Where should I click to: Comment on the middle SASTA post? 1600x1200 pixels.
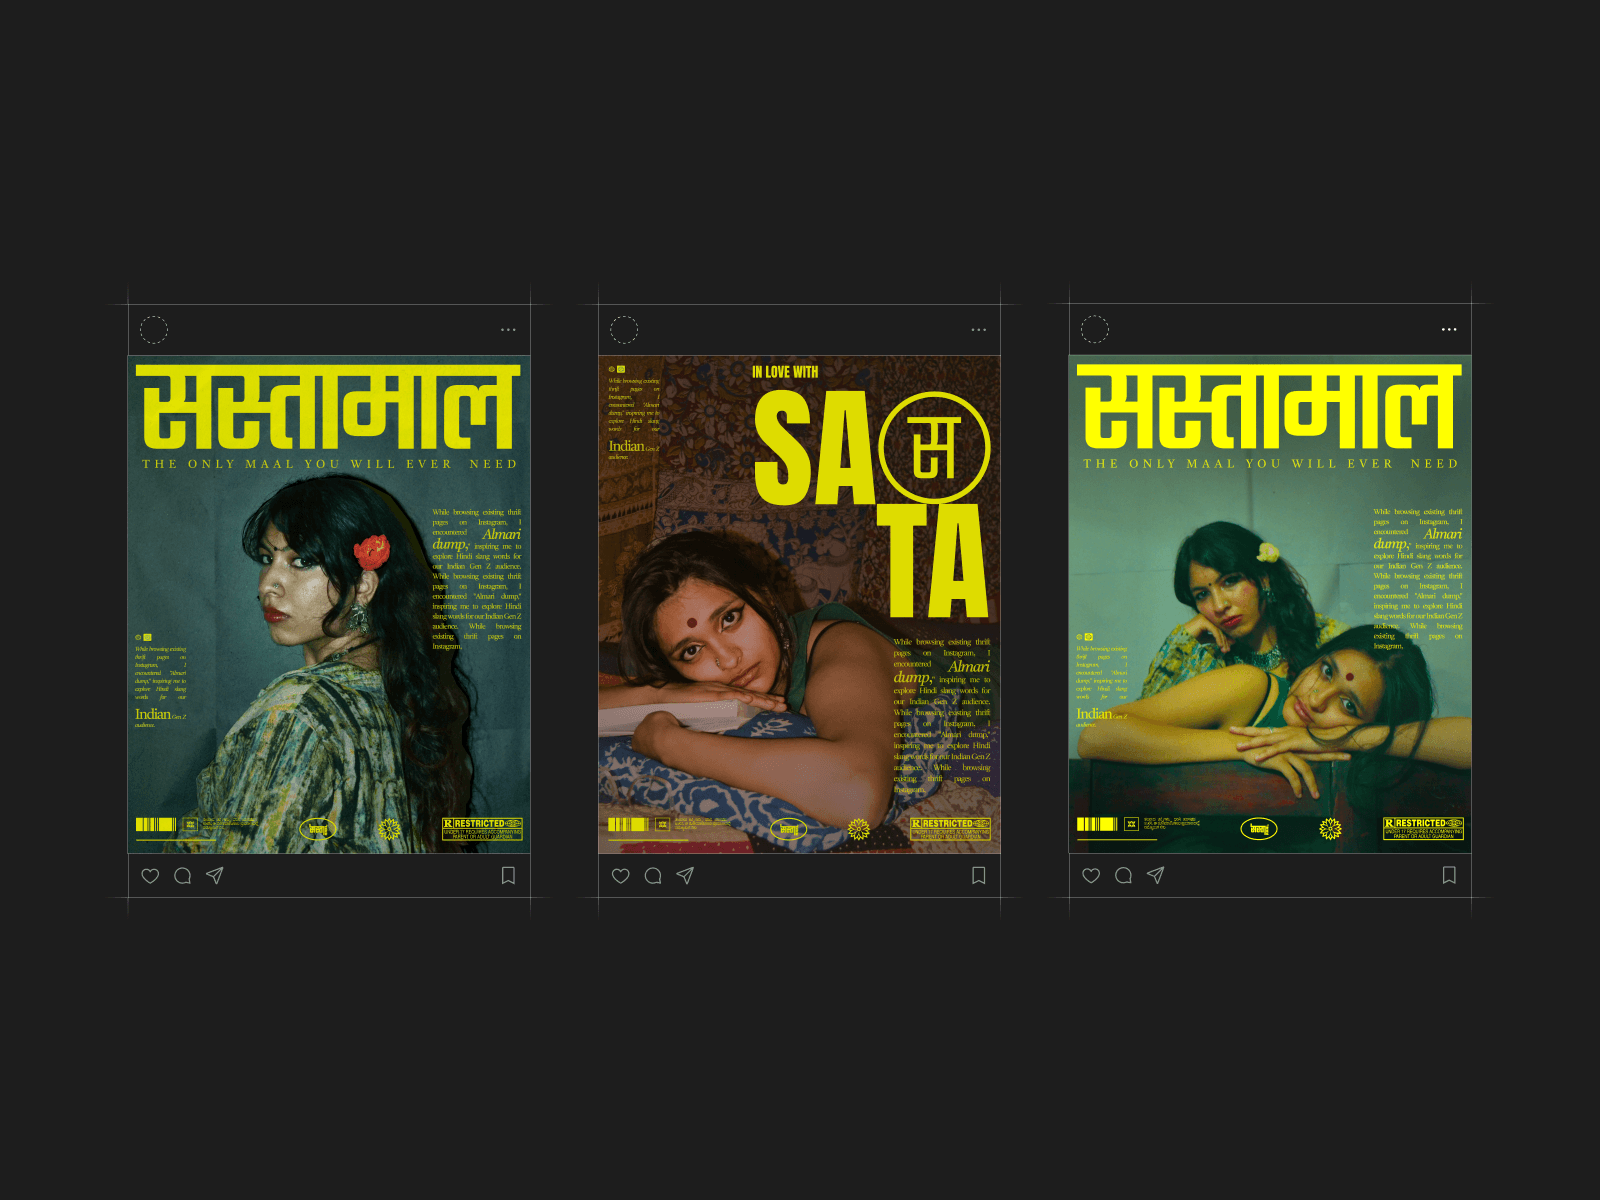[x=653, y=876]
